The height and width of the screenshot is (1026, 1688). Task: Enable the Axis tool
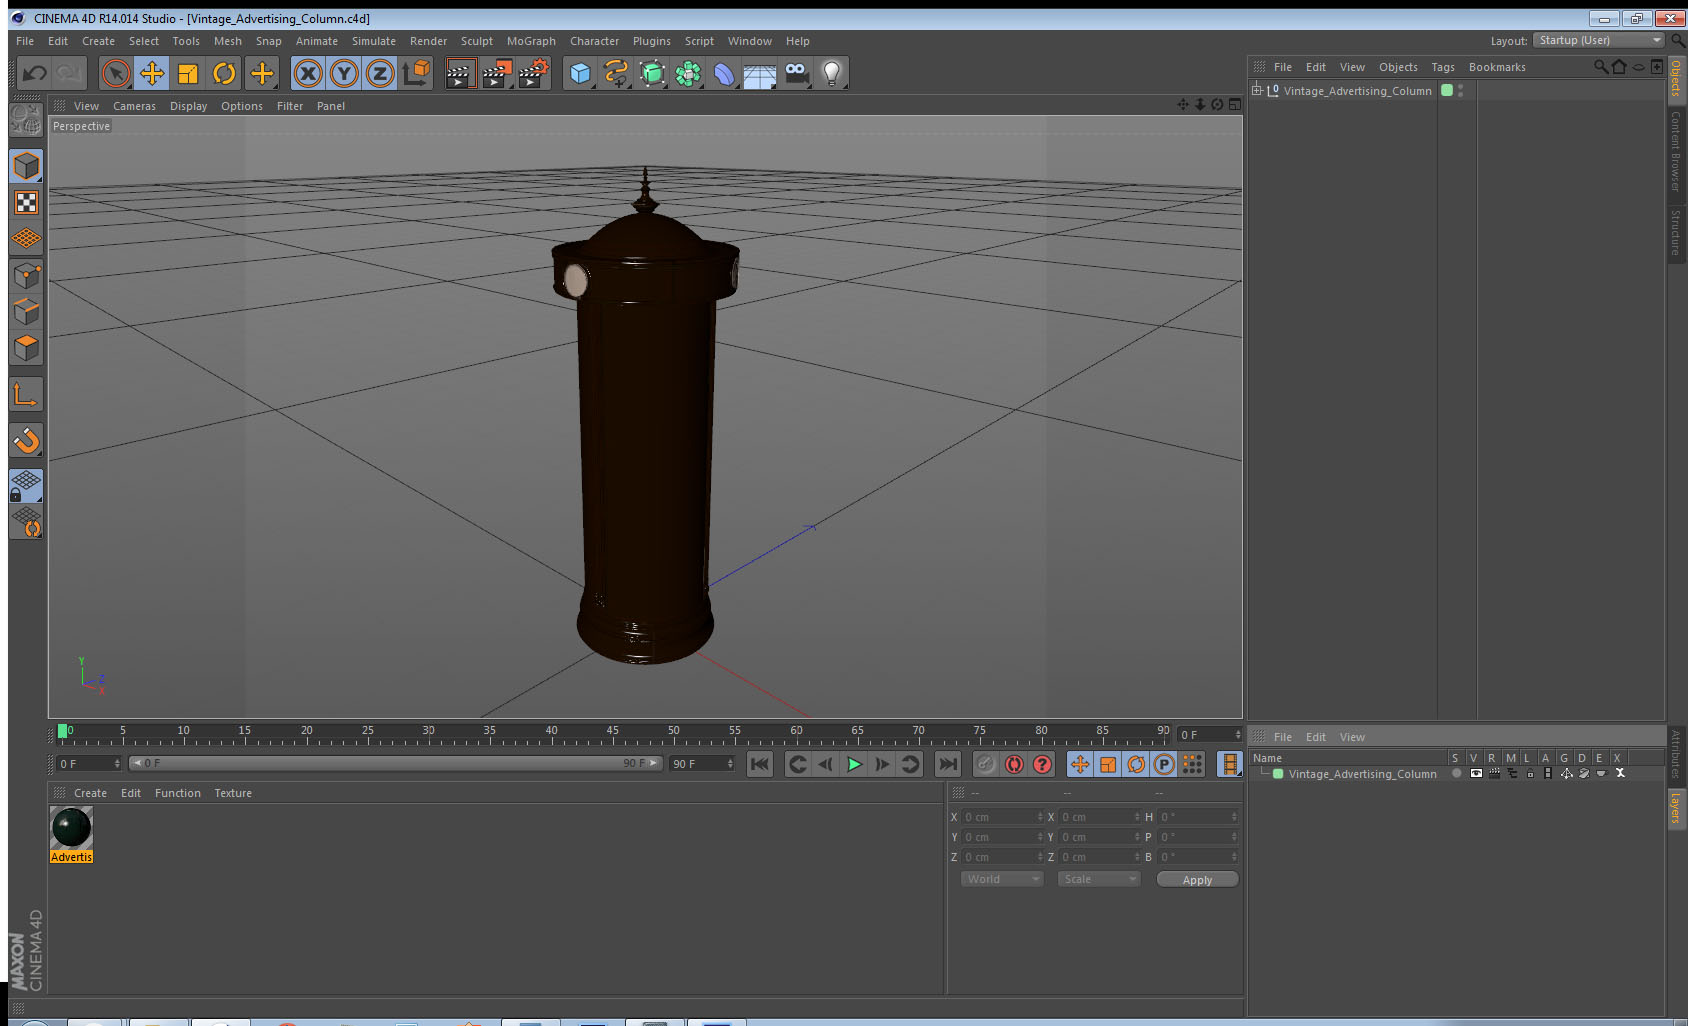(x=26, y=395)
